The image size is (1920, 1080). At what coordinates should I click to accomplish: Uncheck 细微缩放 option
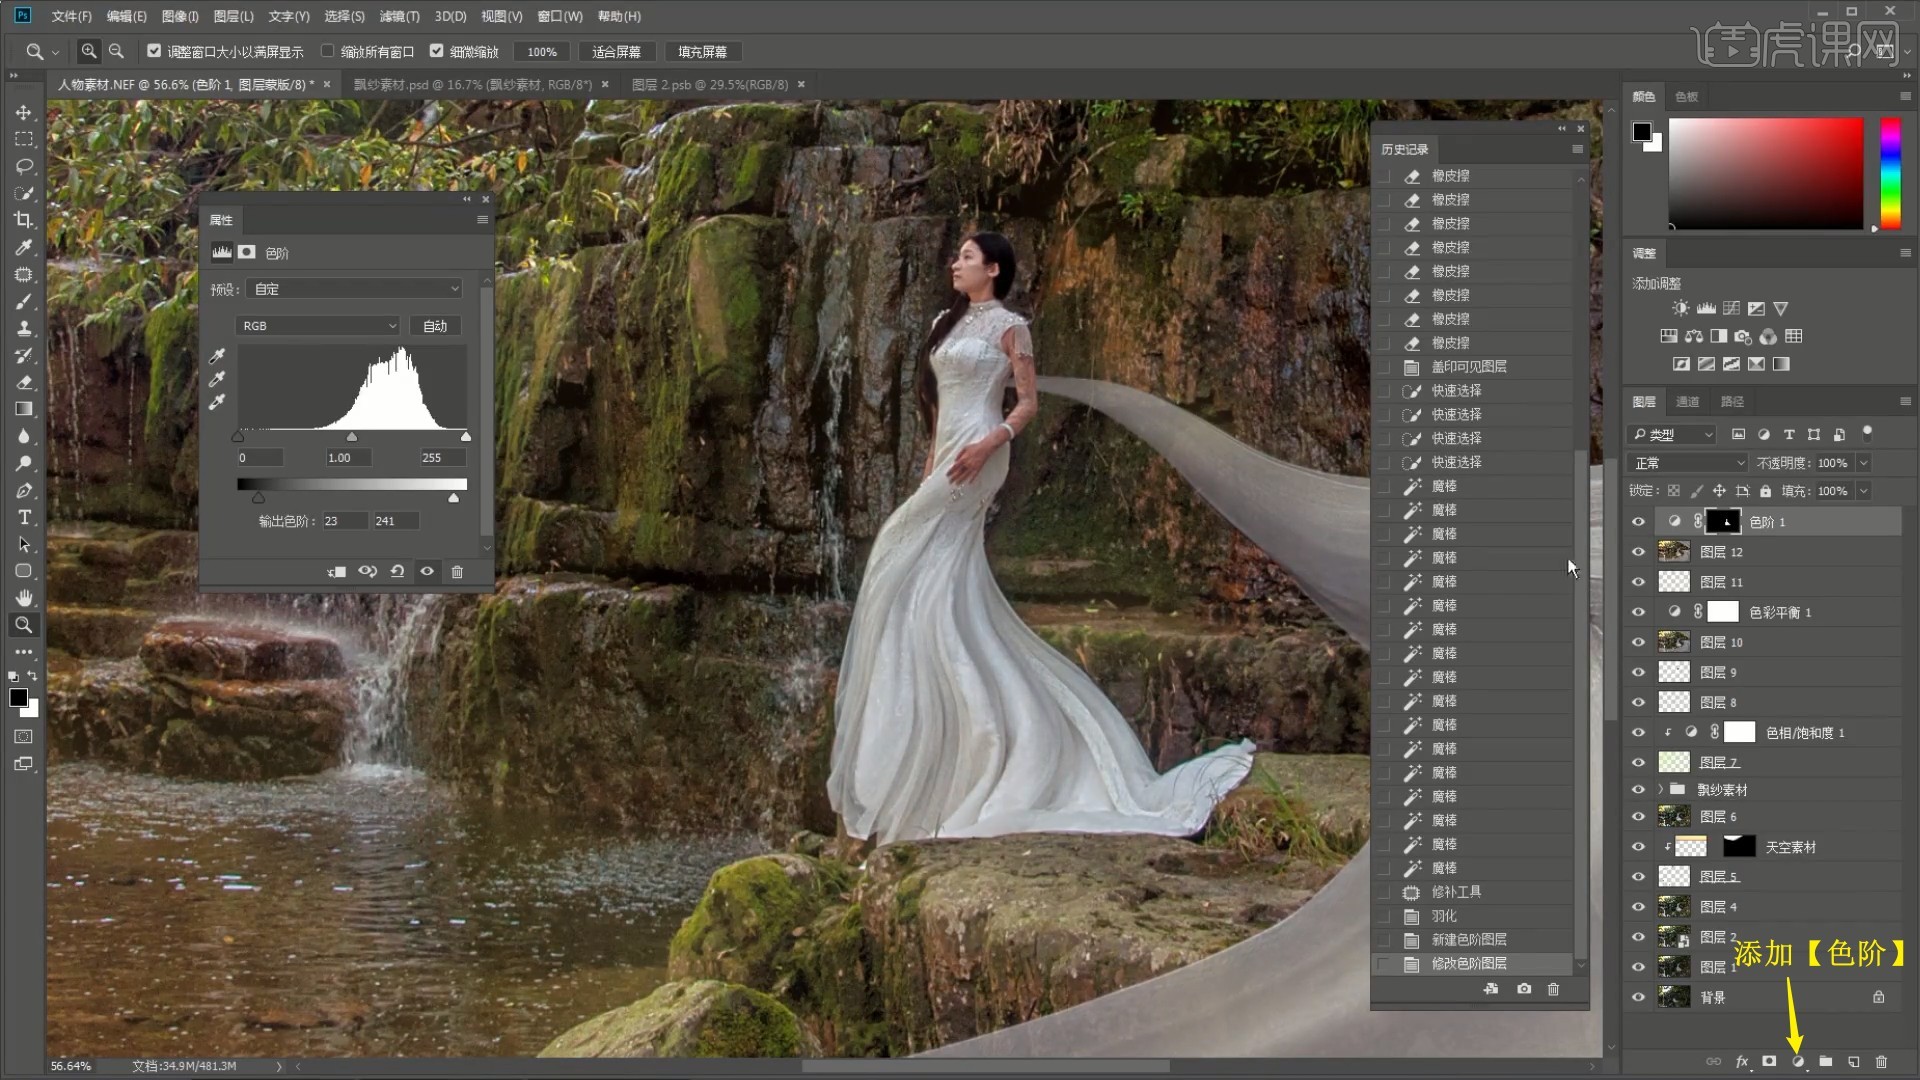pyautogui.click(x=436, y=51)
